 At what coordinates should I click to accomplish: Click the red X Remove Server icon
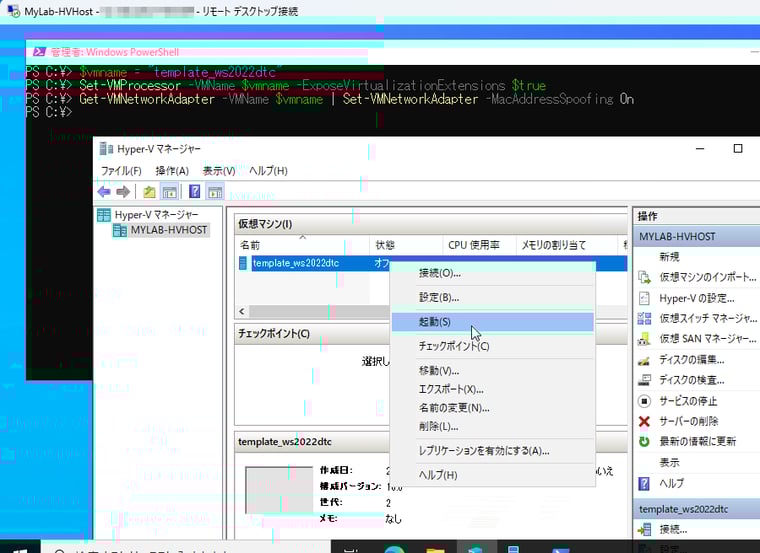coord(644,421)
